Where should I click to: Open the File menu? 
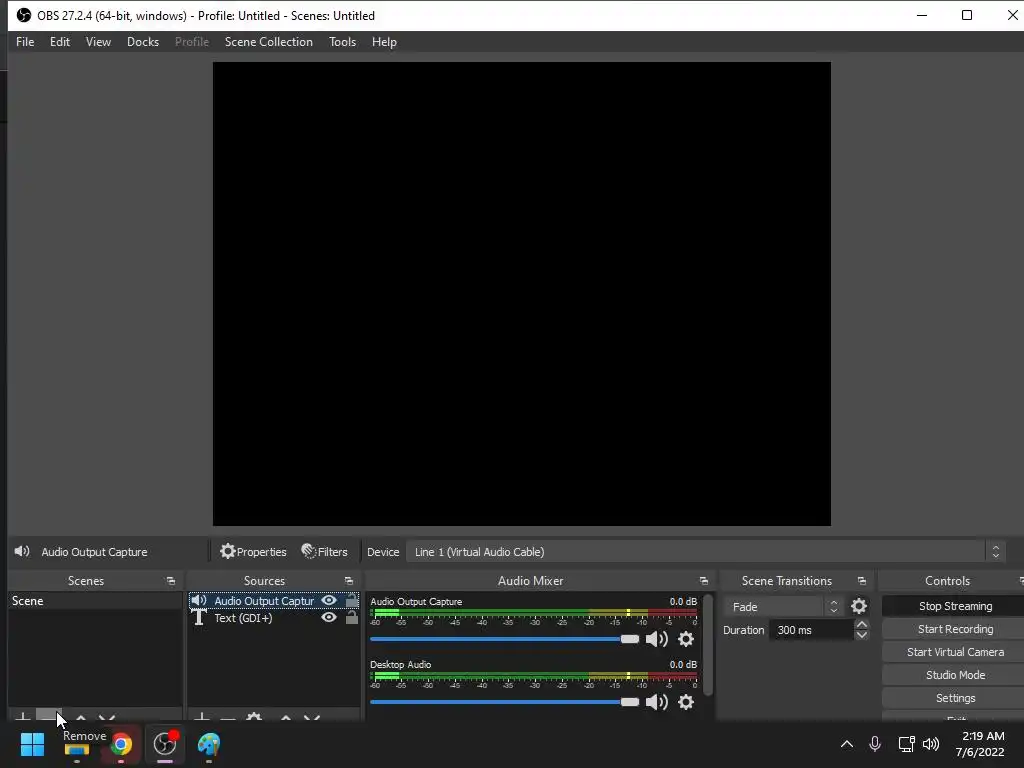[25, 42]
